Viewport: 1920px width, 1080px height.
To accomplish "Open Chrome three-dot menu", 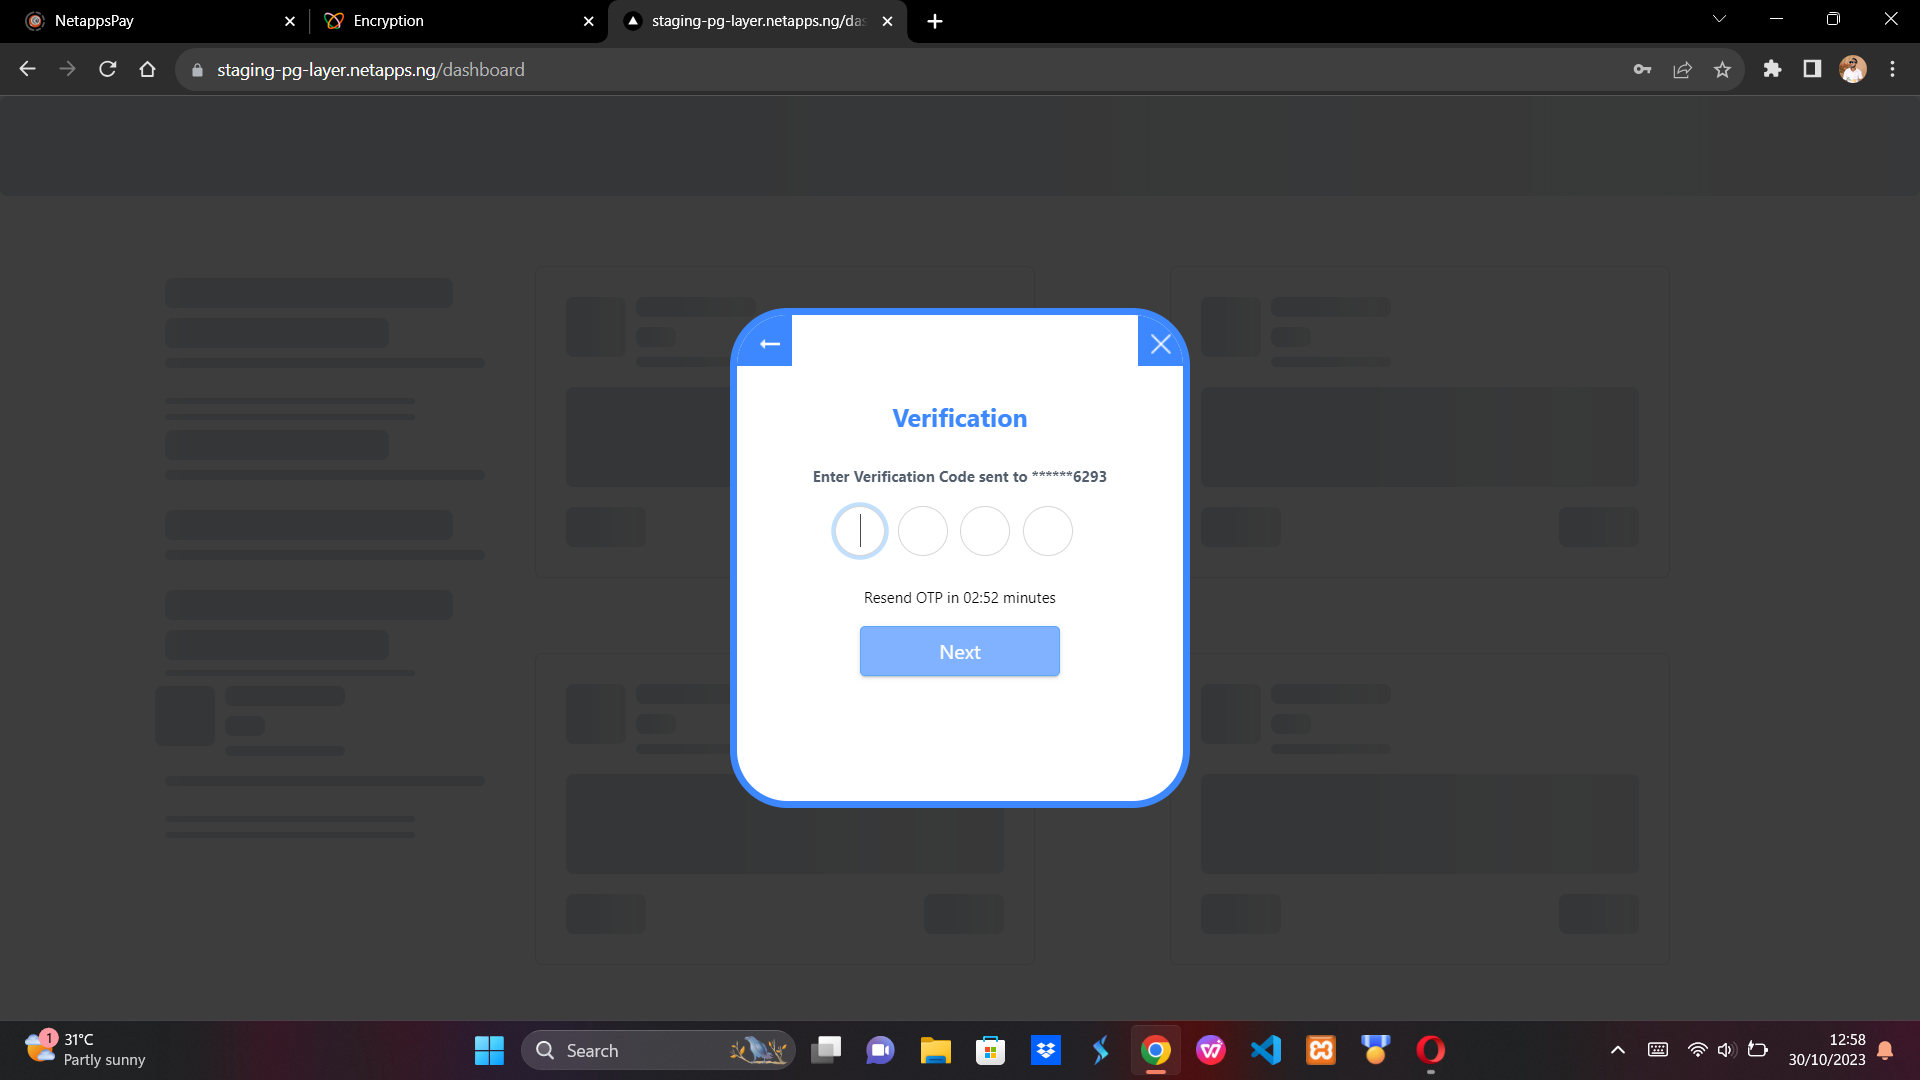I will [x=1892, y=69].
